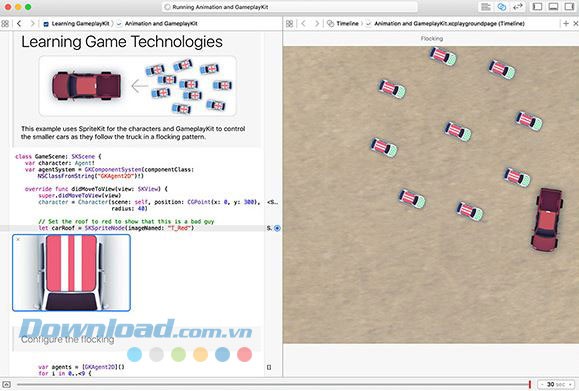Viewport: 579px width, 391px height.
Task: Click the truck illustration in documentation
Action: pos(86,86)
